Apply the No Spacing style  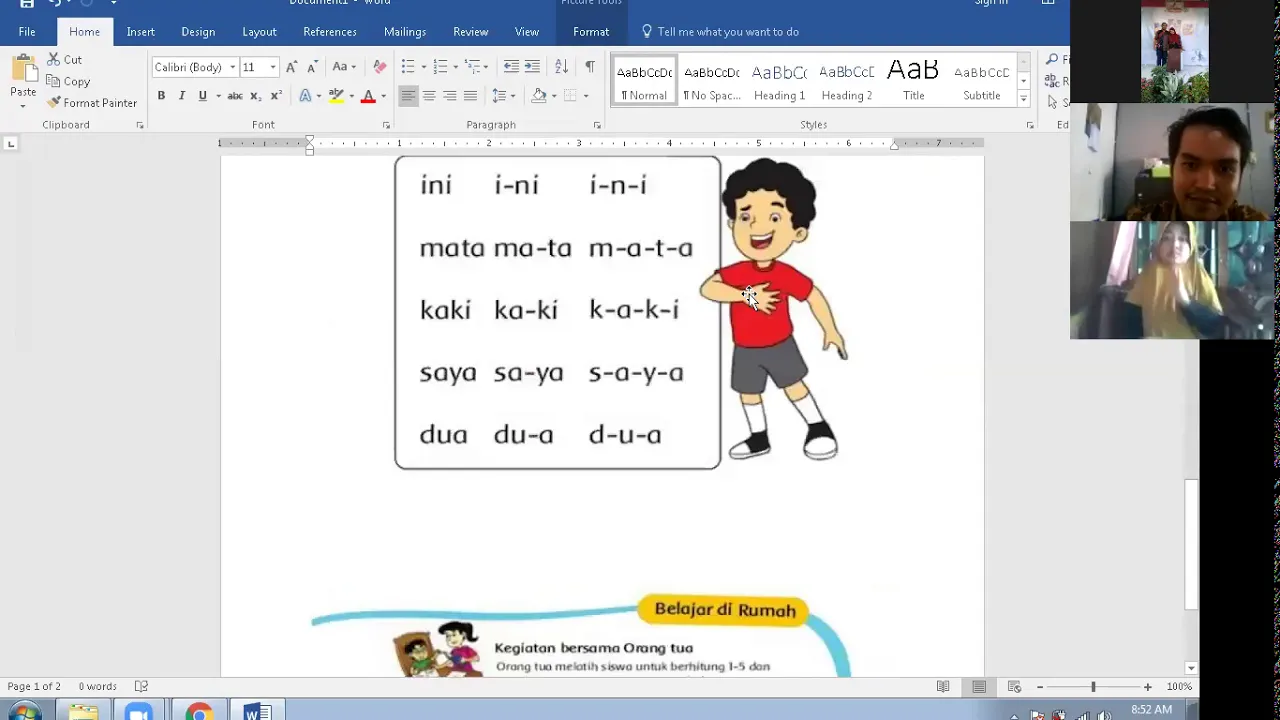tap(712, 81)
